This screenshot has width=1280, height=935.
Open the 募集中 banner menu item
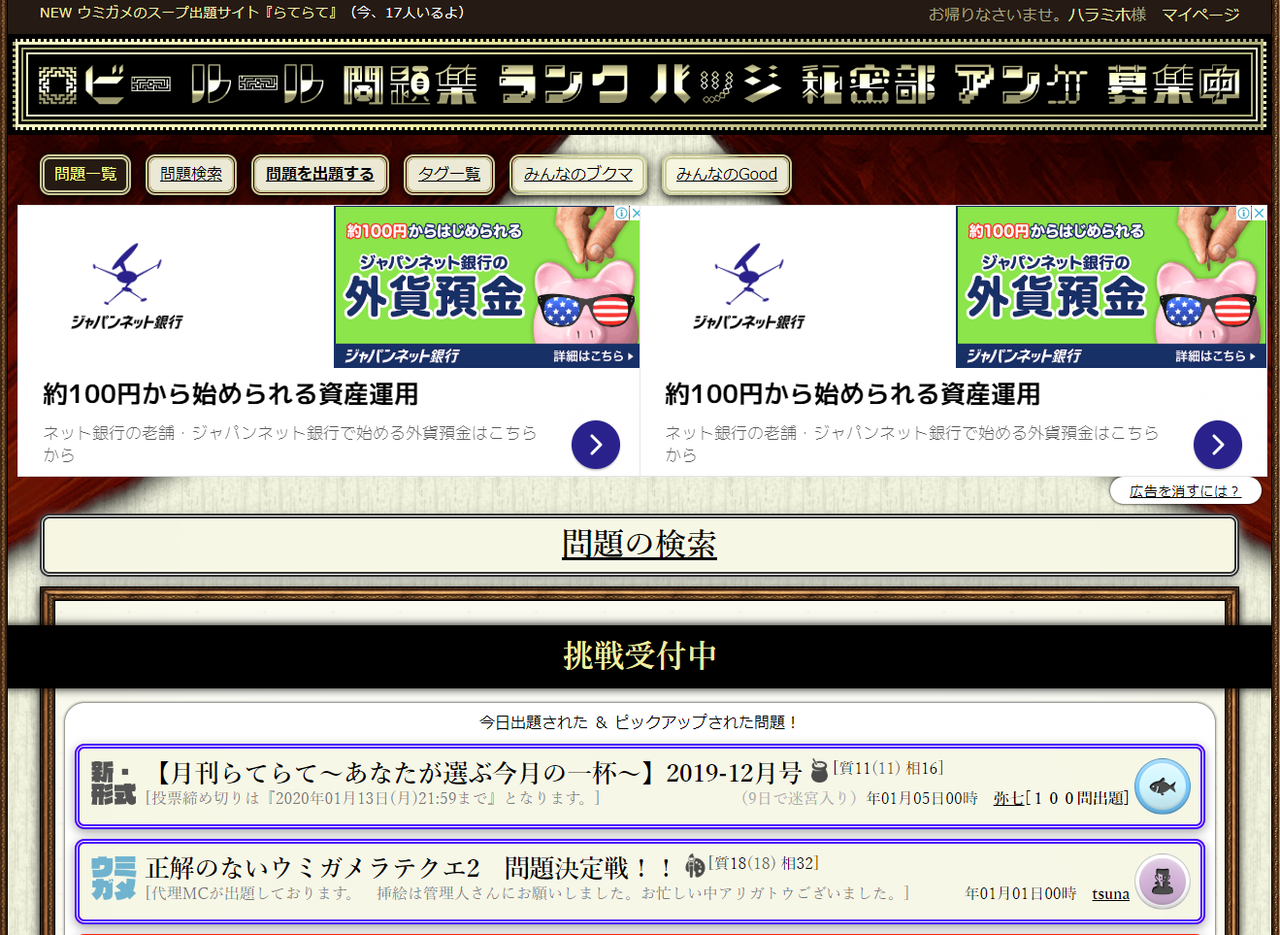point(1173,85)
